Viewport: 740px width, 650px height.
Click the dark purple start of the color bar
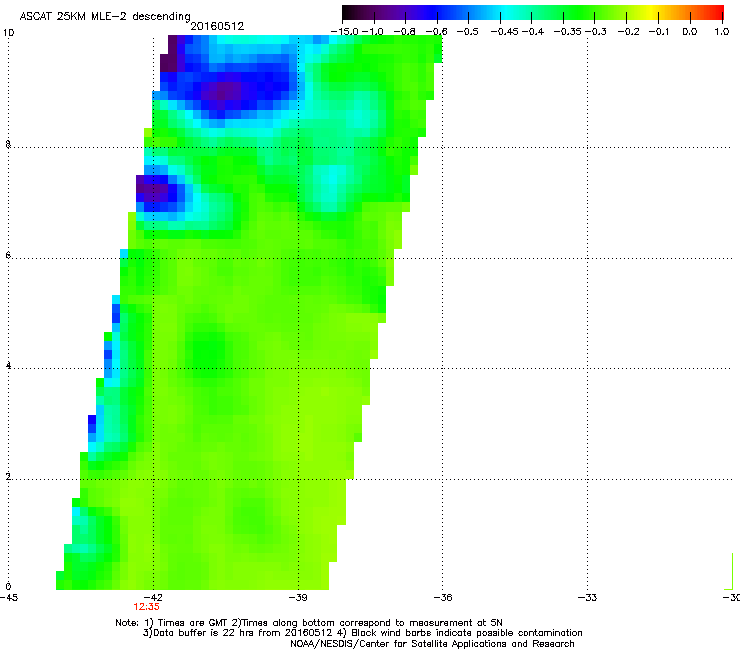click(352, 13)
